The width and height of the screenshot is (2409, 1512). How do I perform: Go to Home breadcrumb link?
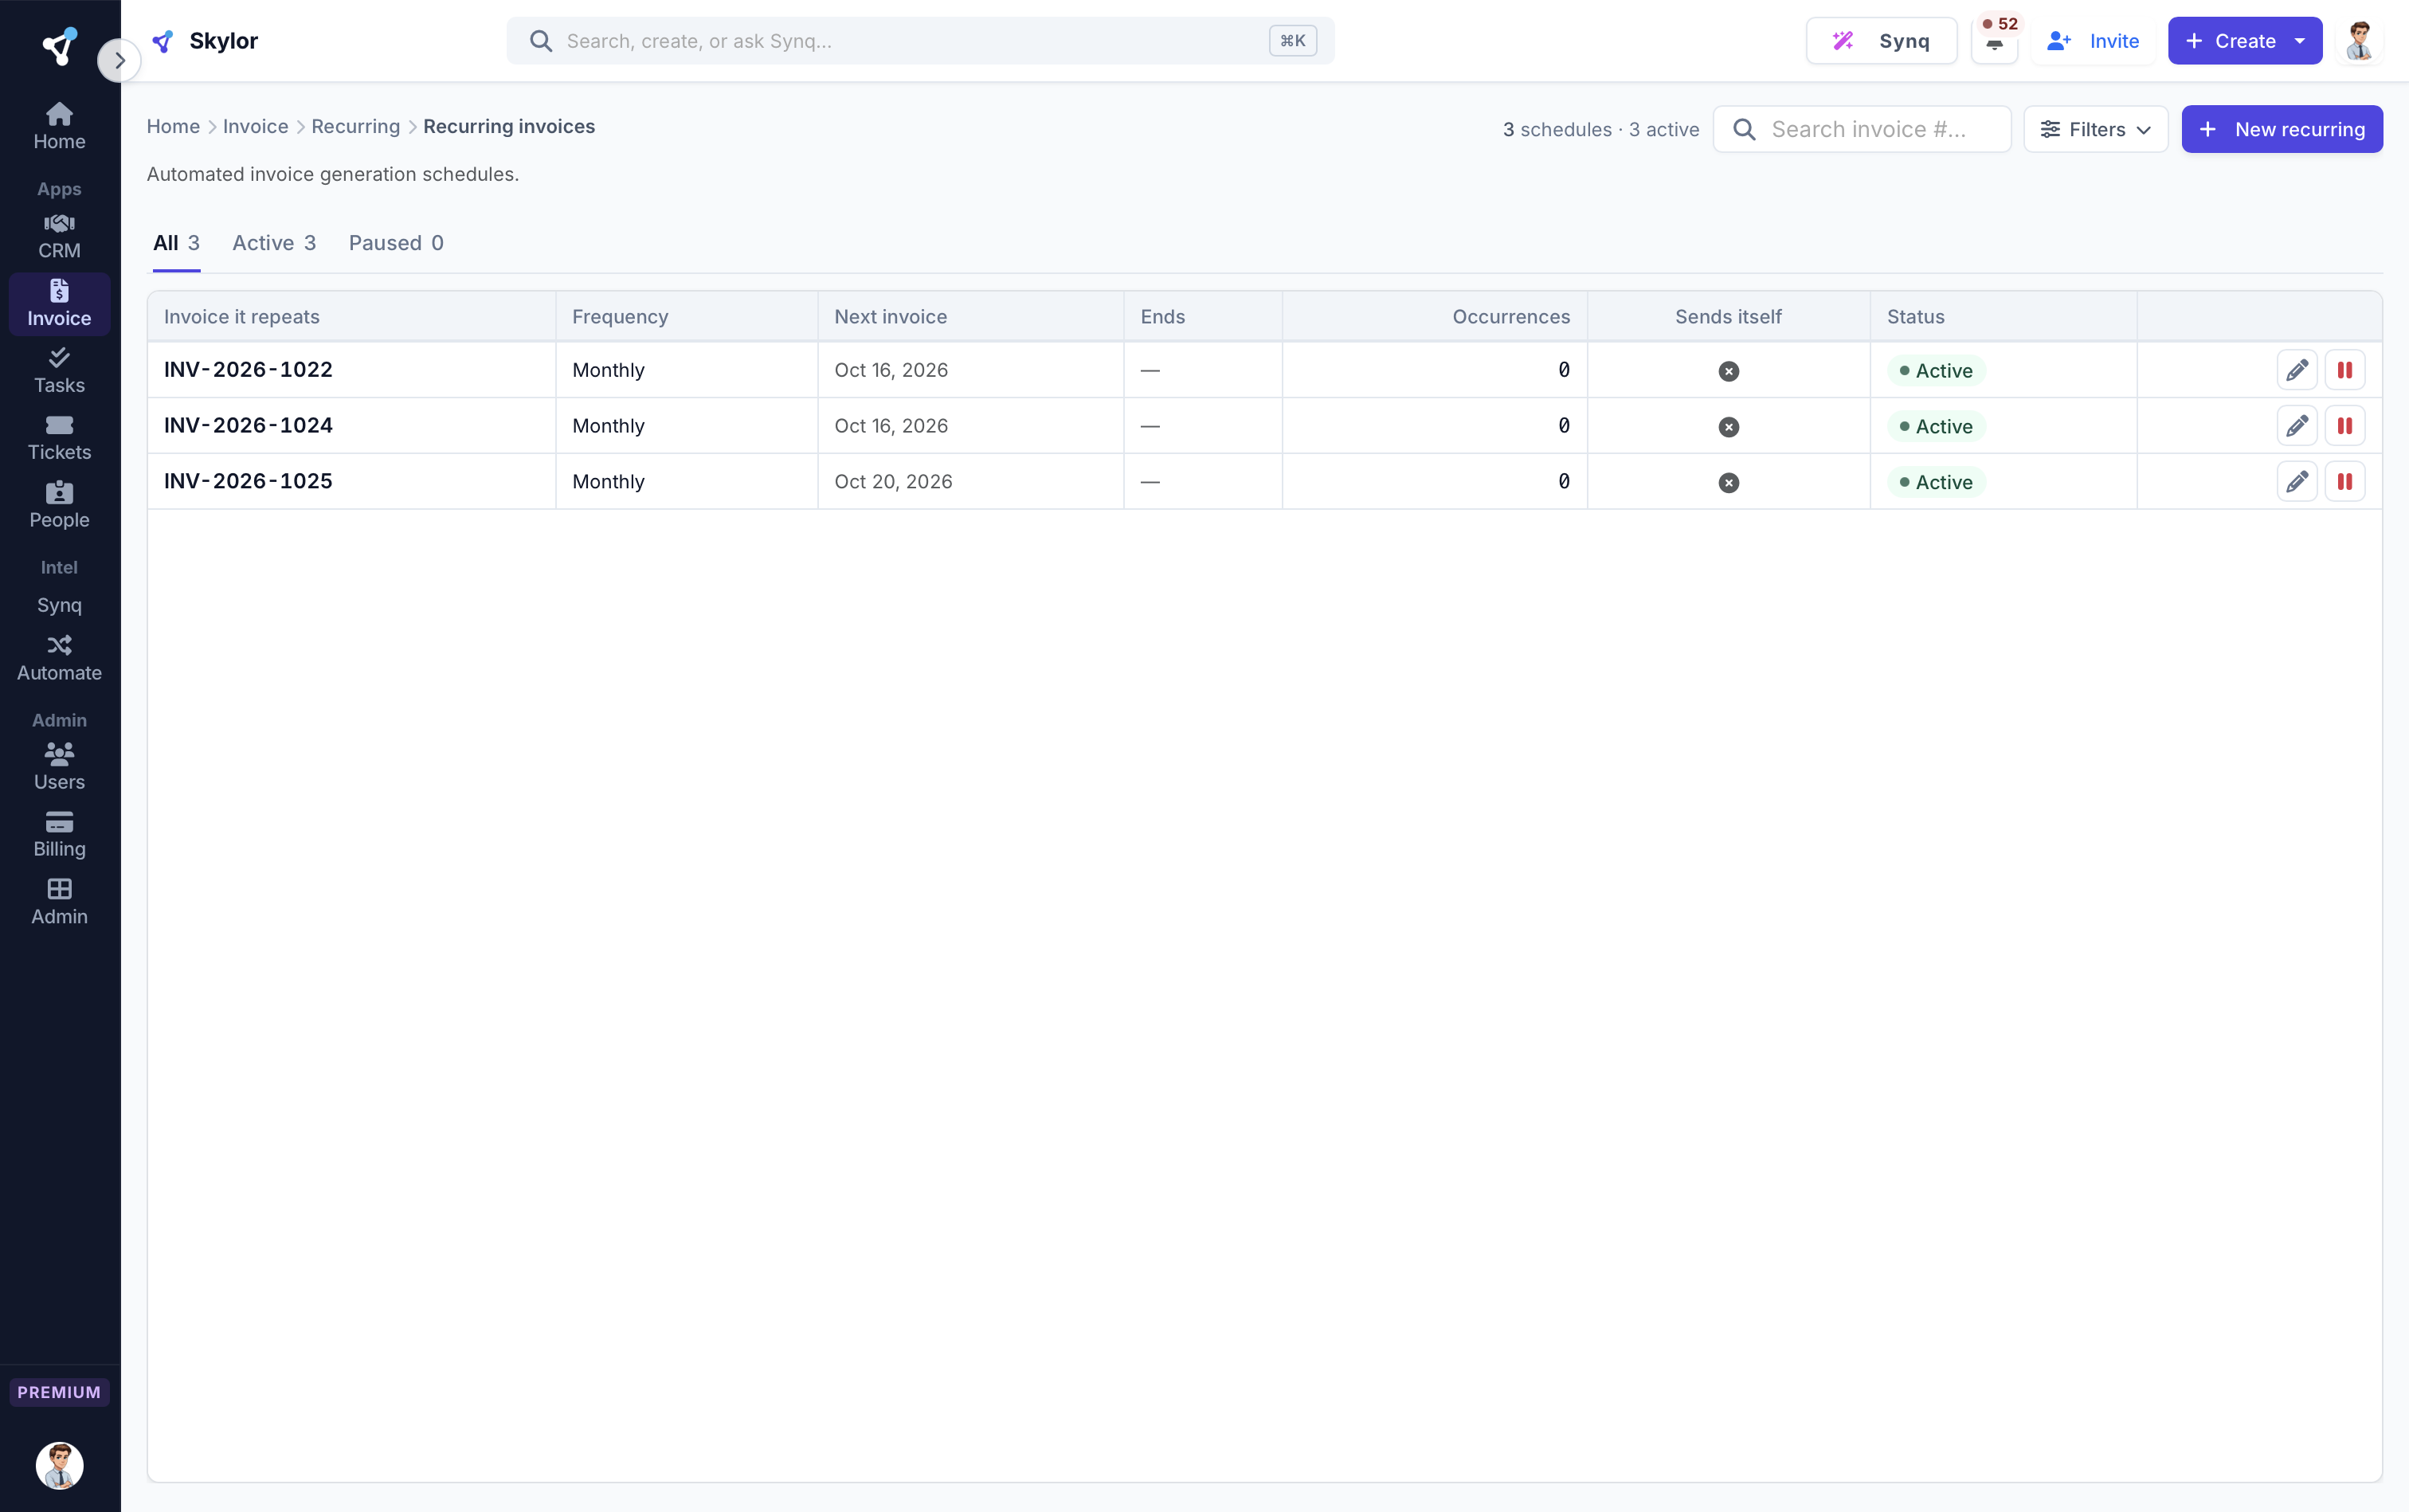(173, 126)
